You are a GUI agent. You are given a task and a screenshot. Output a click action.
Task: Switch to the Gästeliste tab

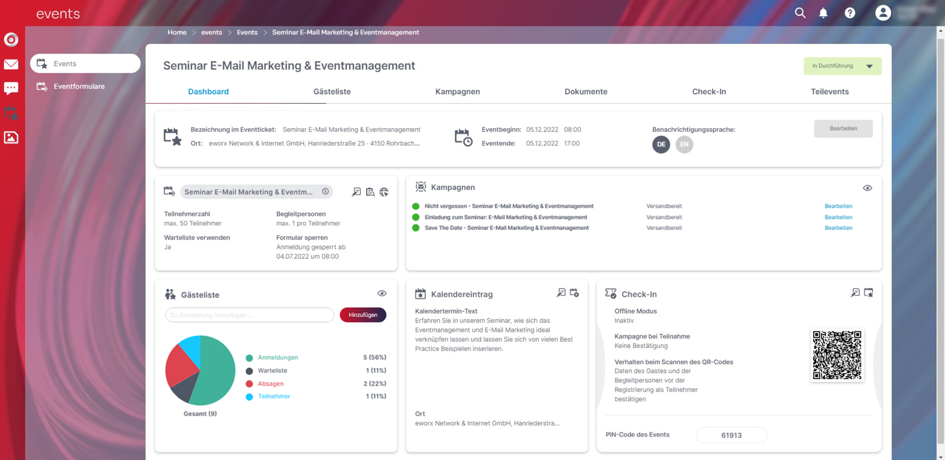coord(332,92)
